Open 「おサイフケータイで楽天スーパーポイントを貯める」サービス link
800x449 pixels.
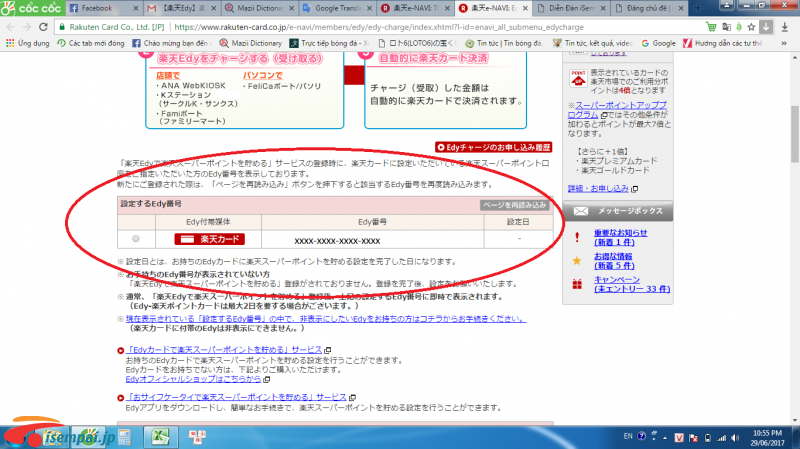coord(236,397)
